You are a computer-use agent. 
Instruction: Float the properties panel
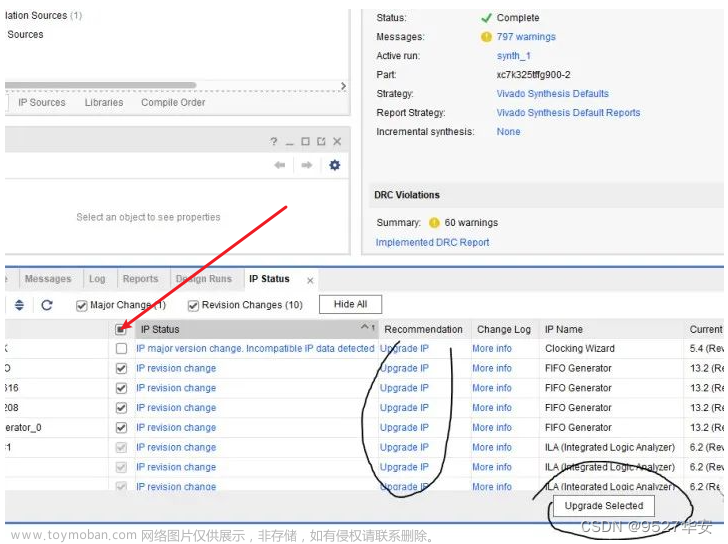(x=321, y=141)
